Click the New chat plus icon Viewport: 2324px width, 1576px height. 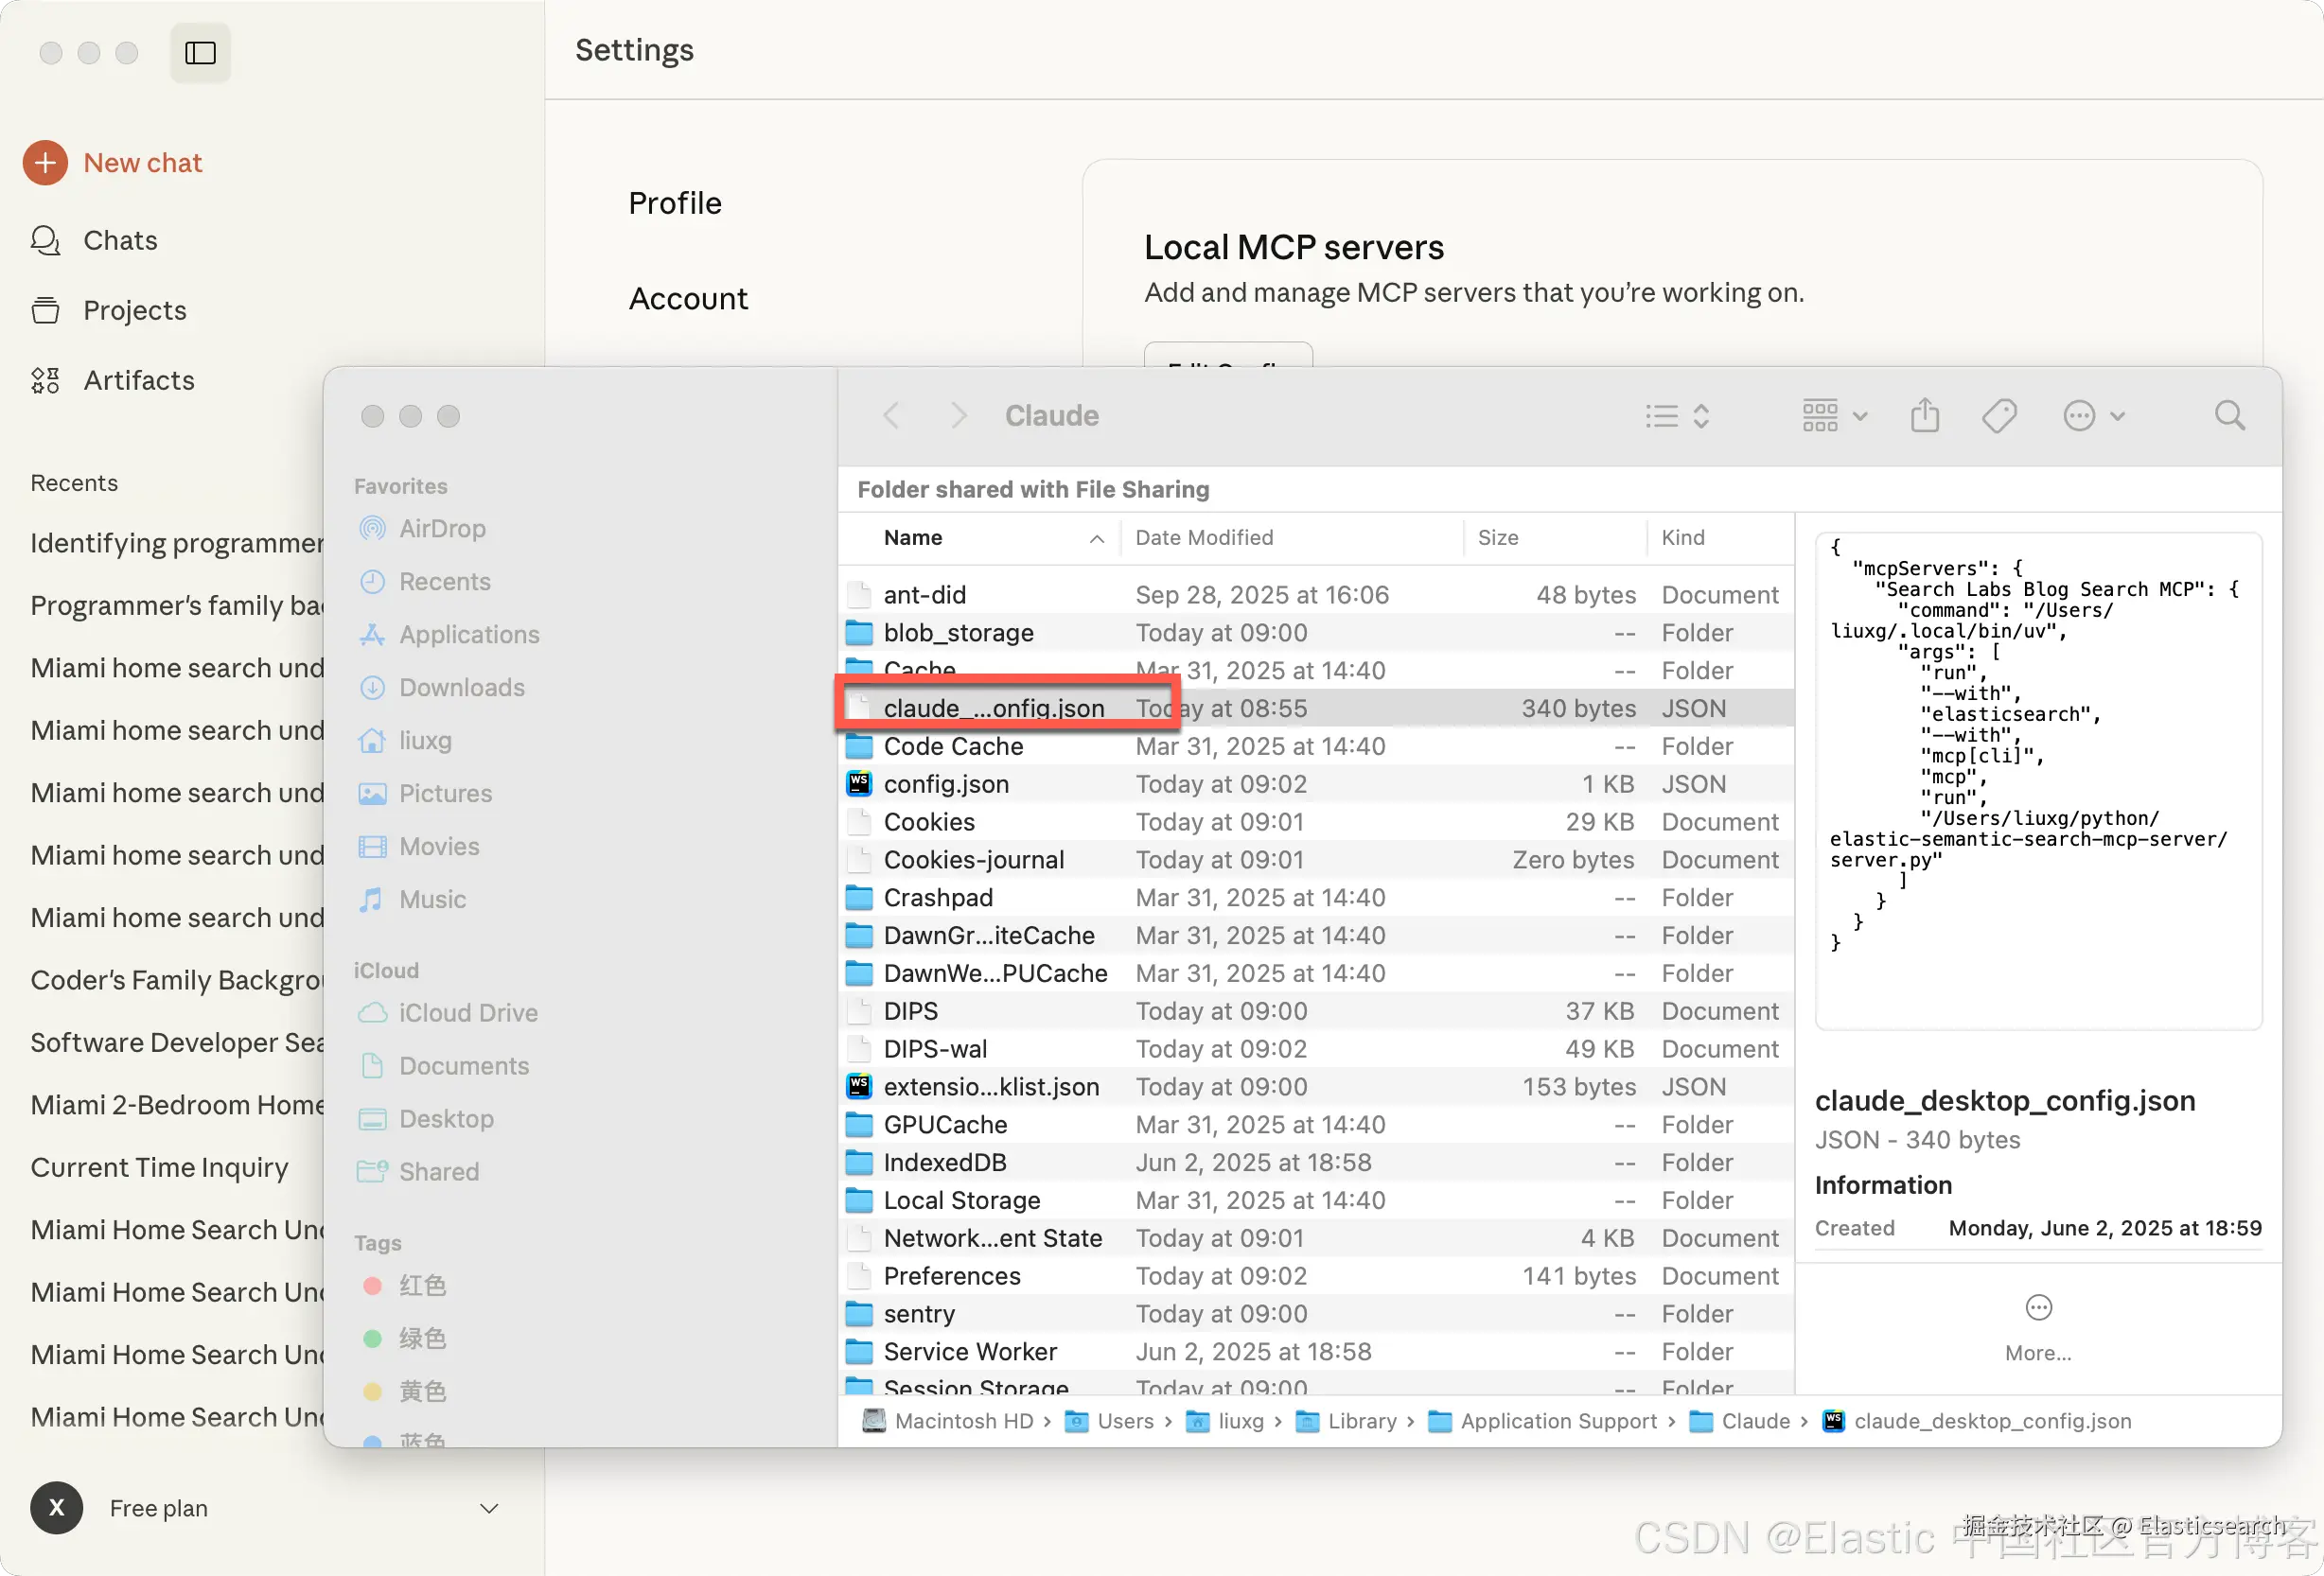tap(46, 163)
